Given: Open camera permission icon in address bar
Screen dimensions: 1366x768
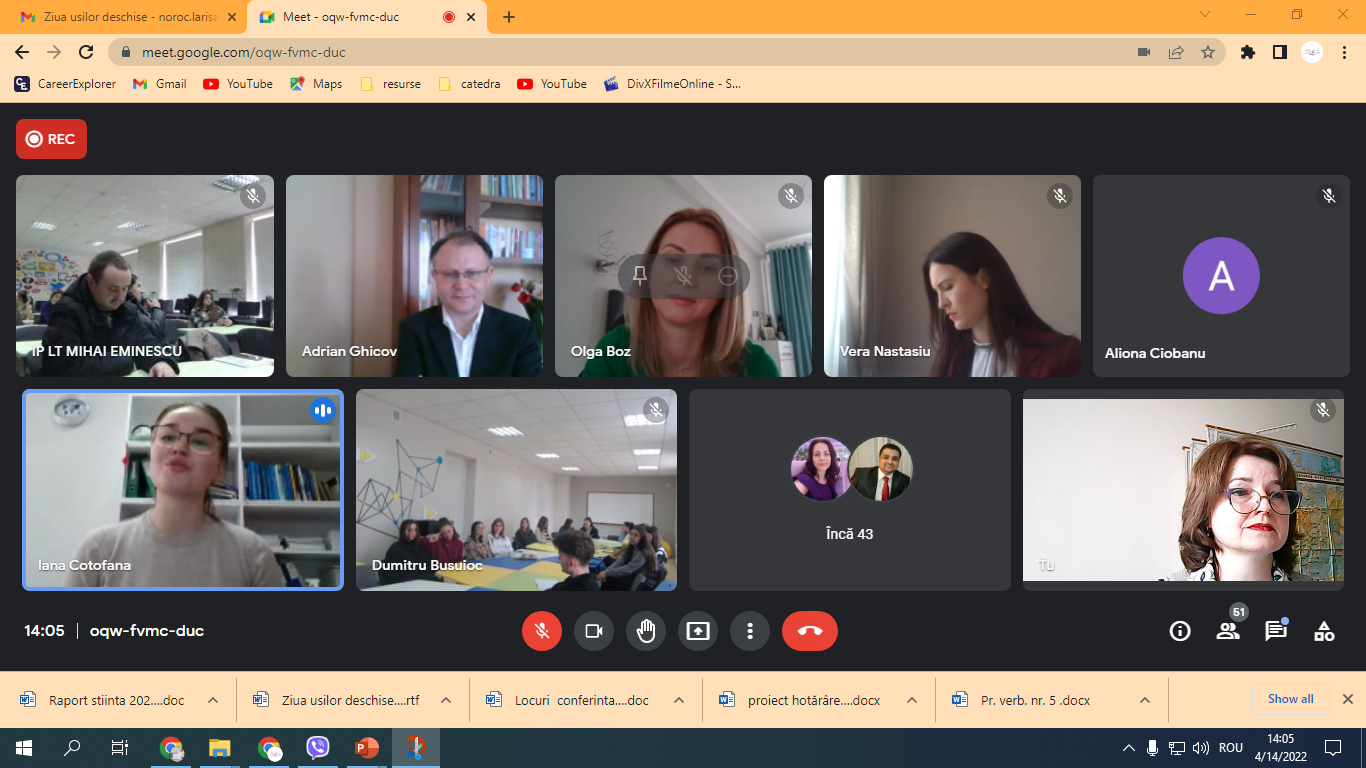Looking at the screenshot, I should [1144, 52].
